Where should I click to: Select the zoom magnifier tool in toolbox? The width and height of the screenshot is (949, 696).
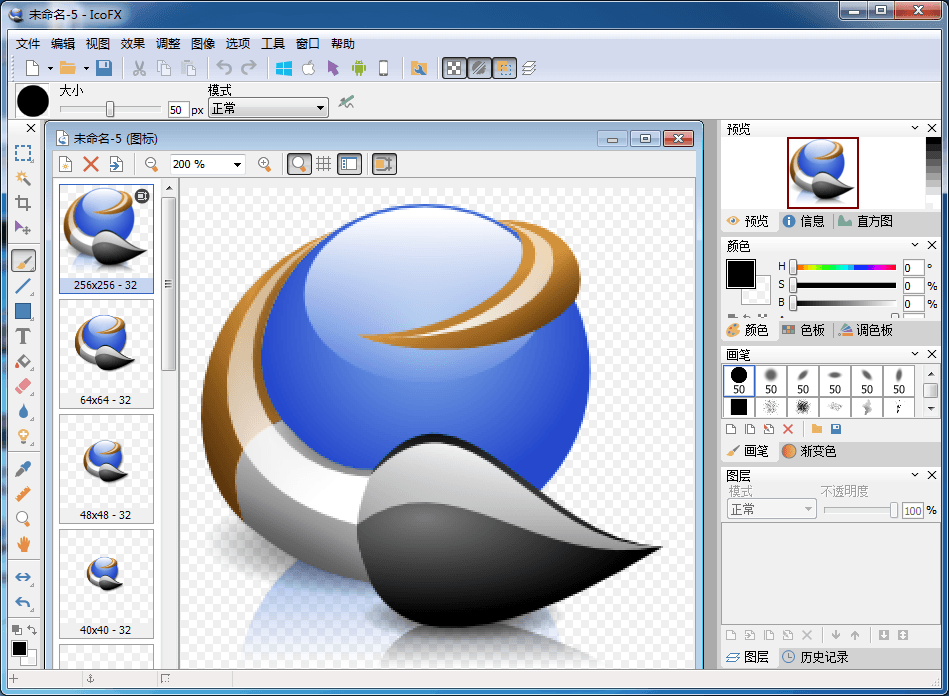point(23,519)
